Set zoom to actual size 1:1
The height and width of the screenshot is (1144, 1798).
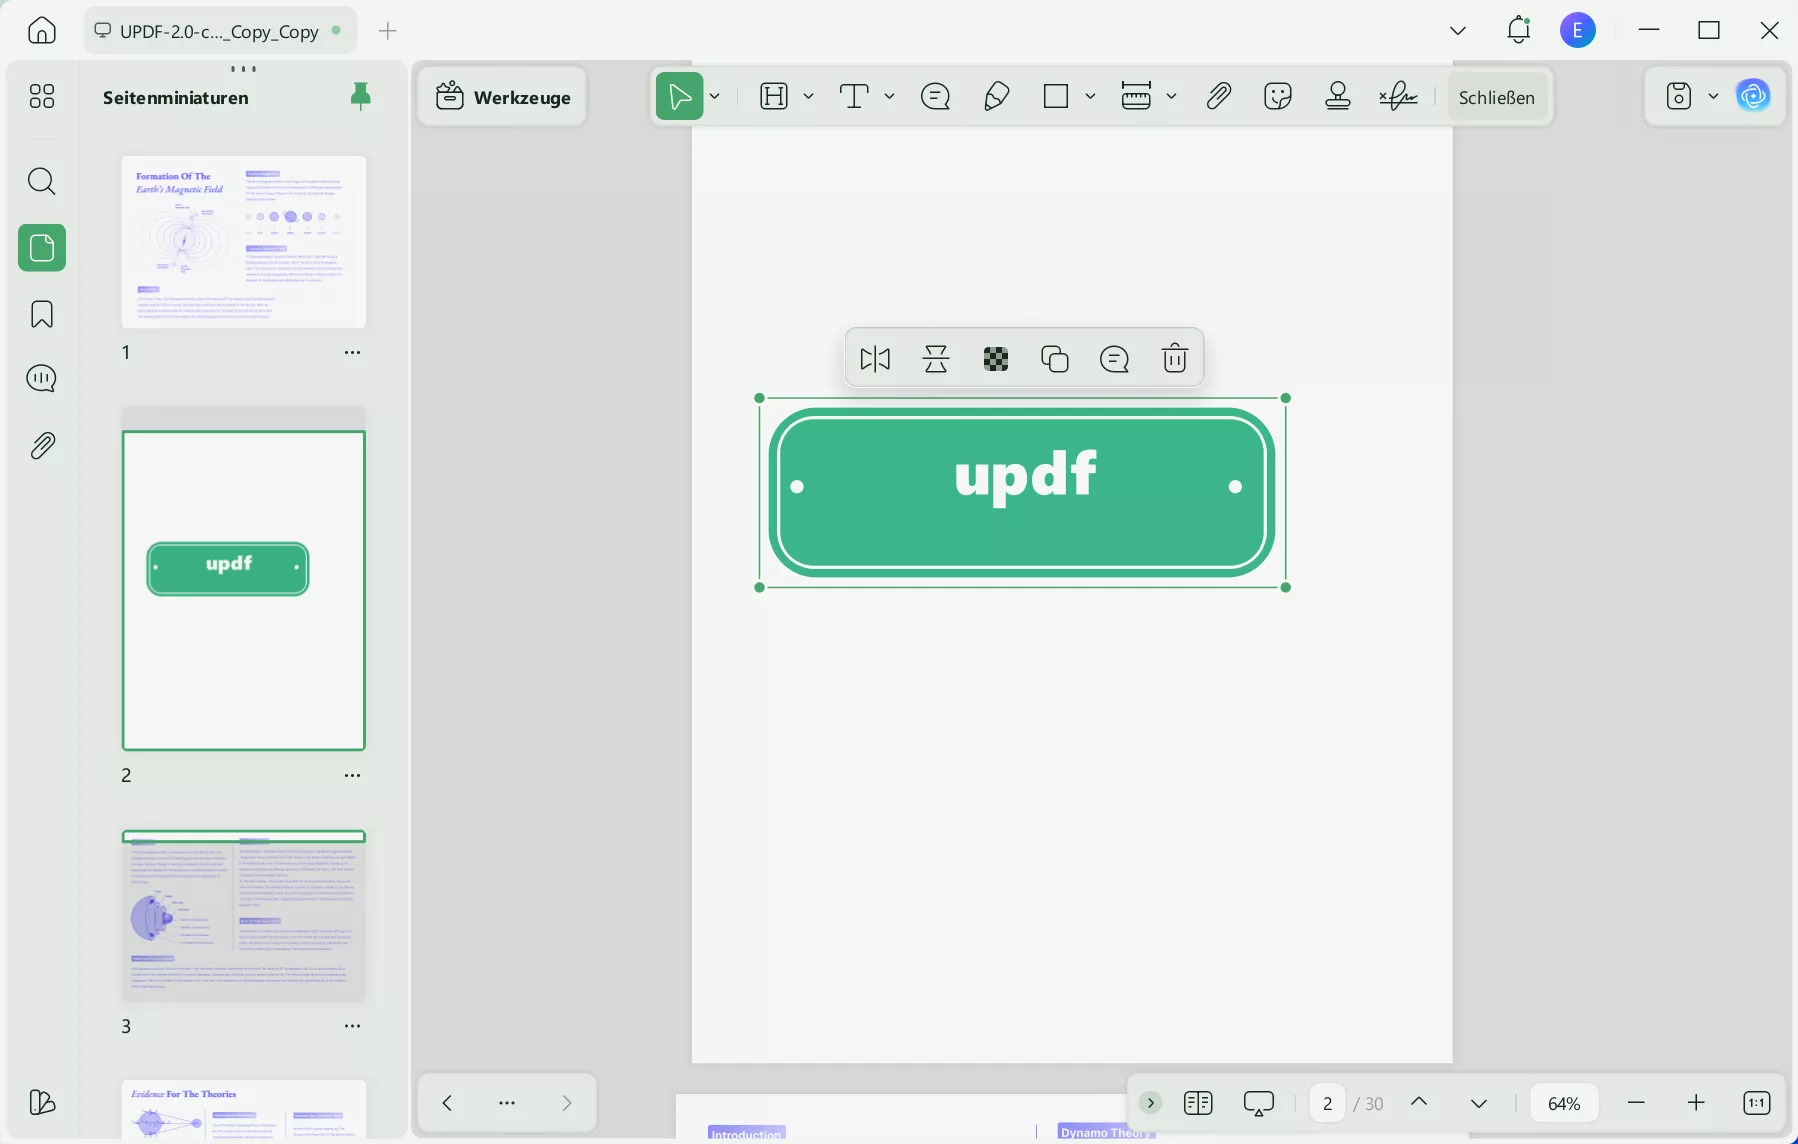[x=1757, y=1103]
